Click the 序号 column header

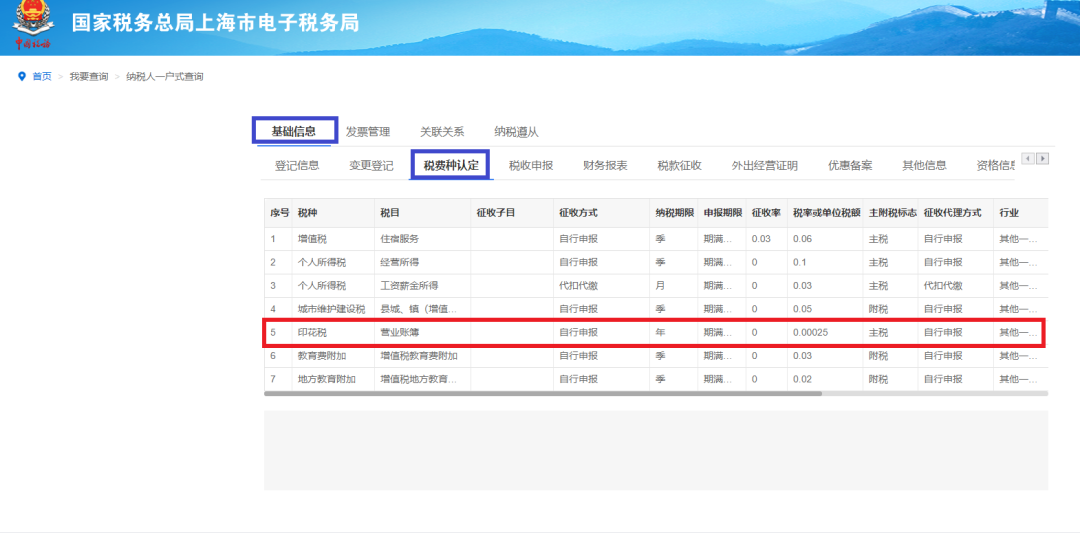tap(279, 213)
